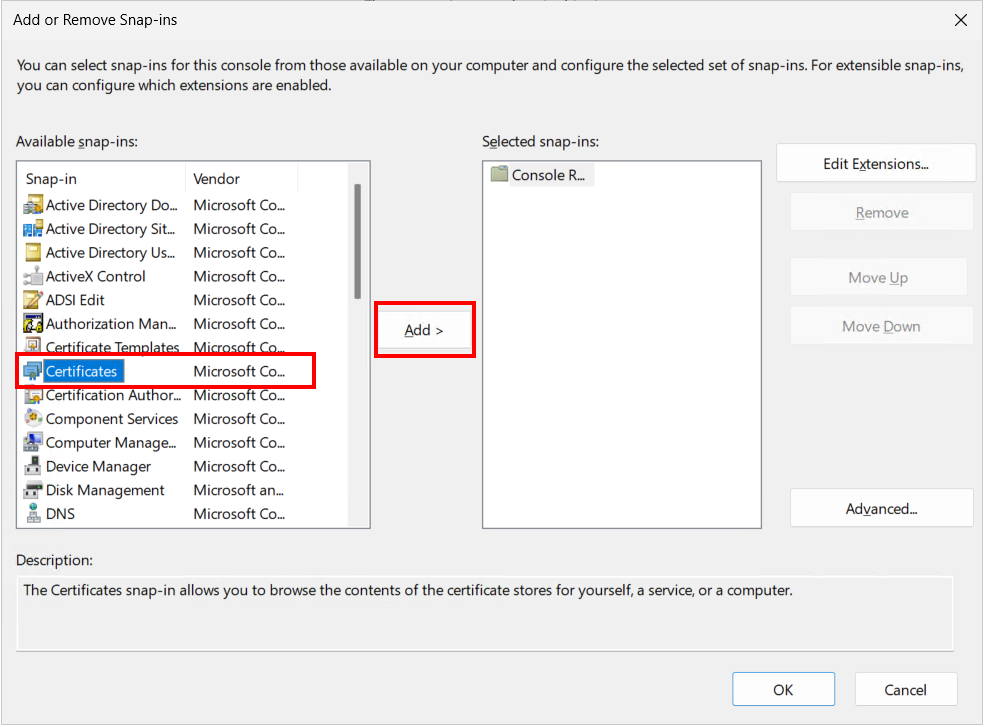Click the ActiveX Control snap-in icon

33,277
